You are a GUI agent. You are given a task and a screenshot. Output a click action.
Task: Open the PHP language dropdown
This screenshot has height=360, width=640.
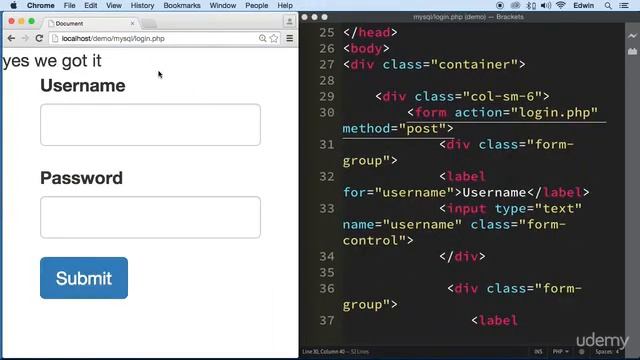click(x=560, y=352)
